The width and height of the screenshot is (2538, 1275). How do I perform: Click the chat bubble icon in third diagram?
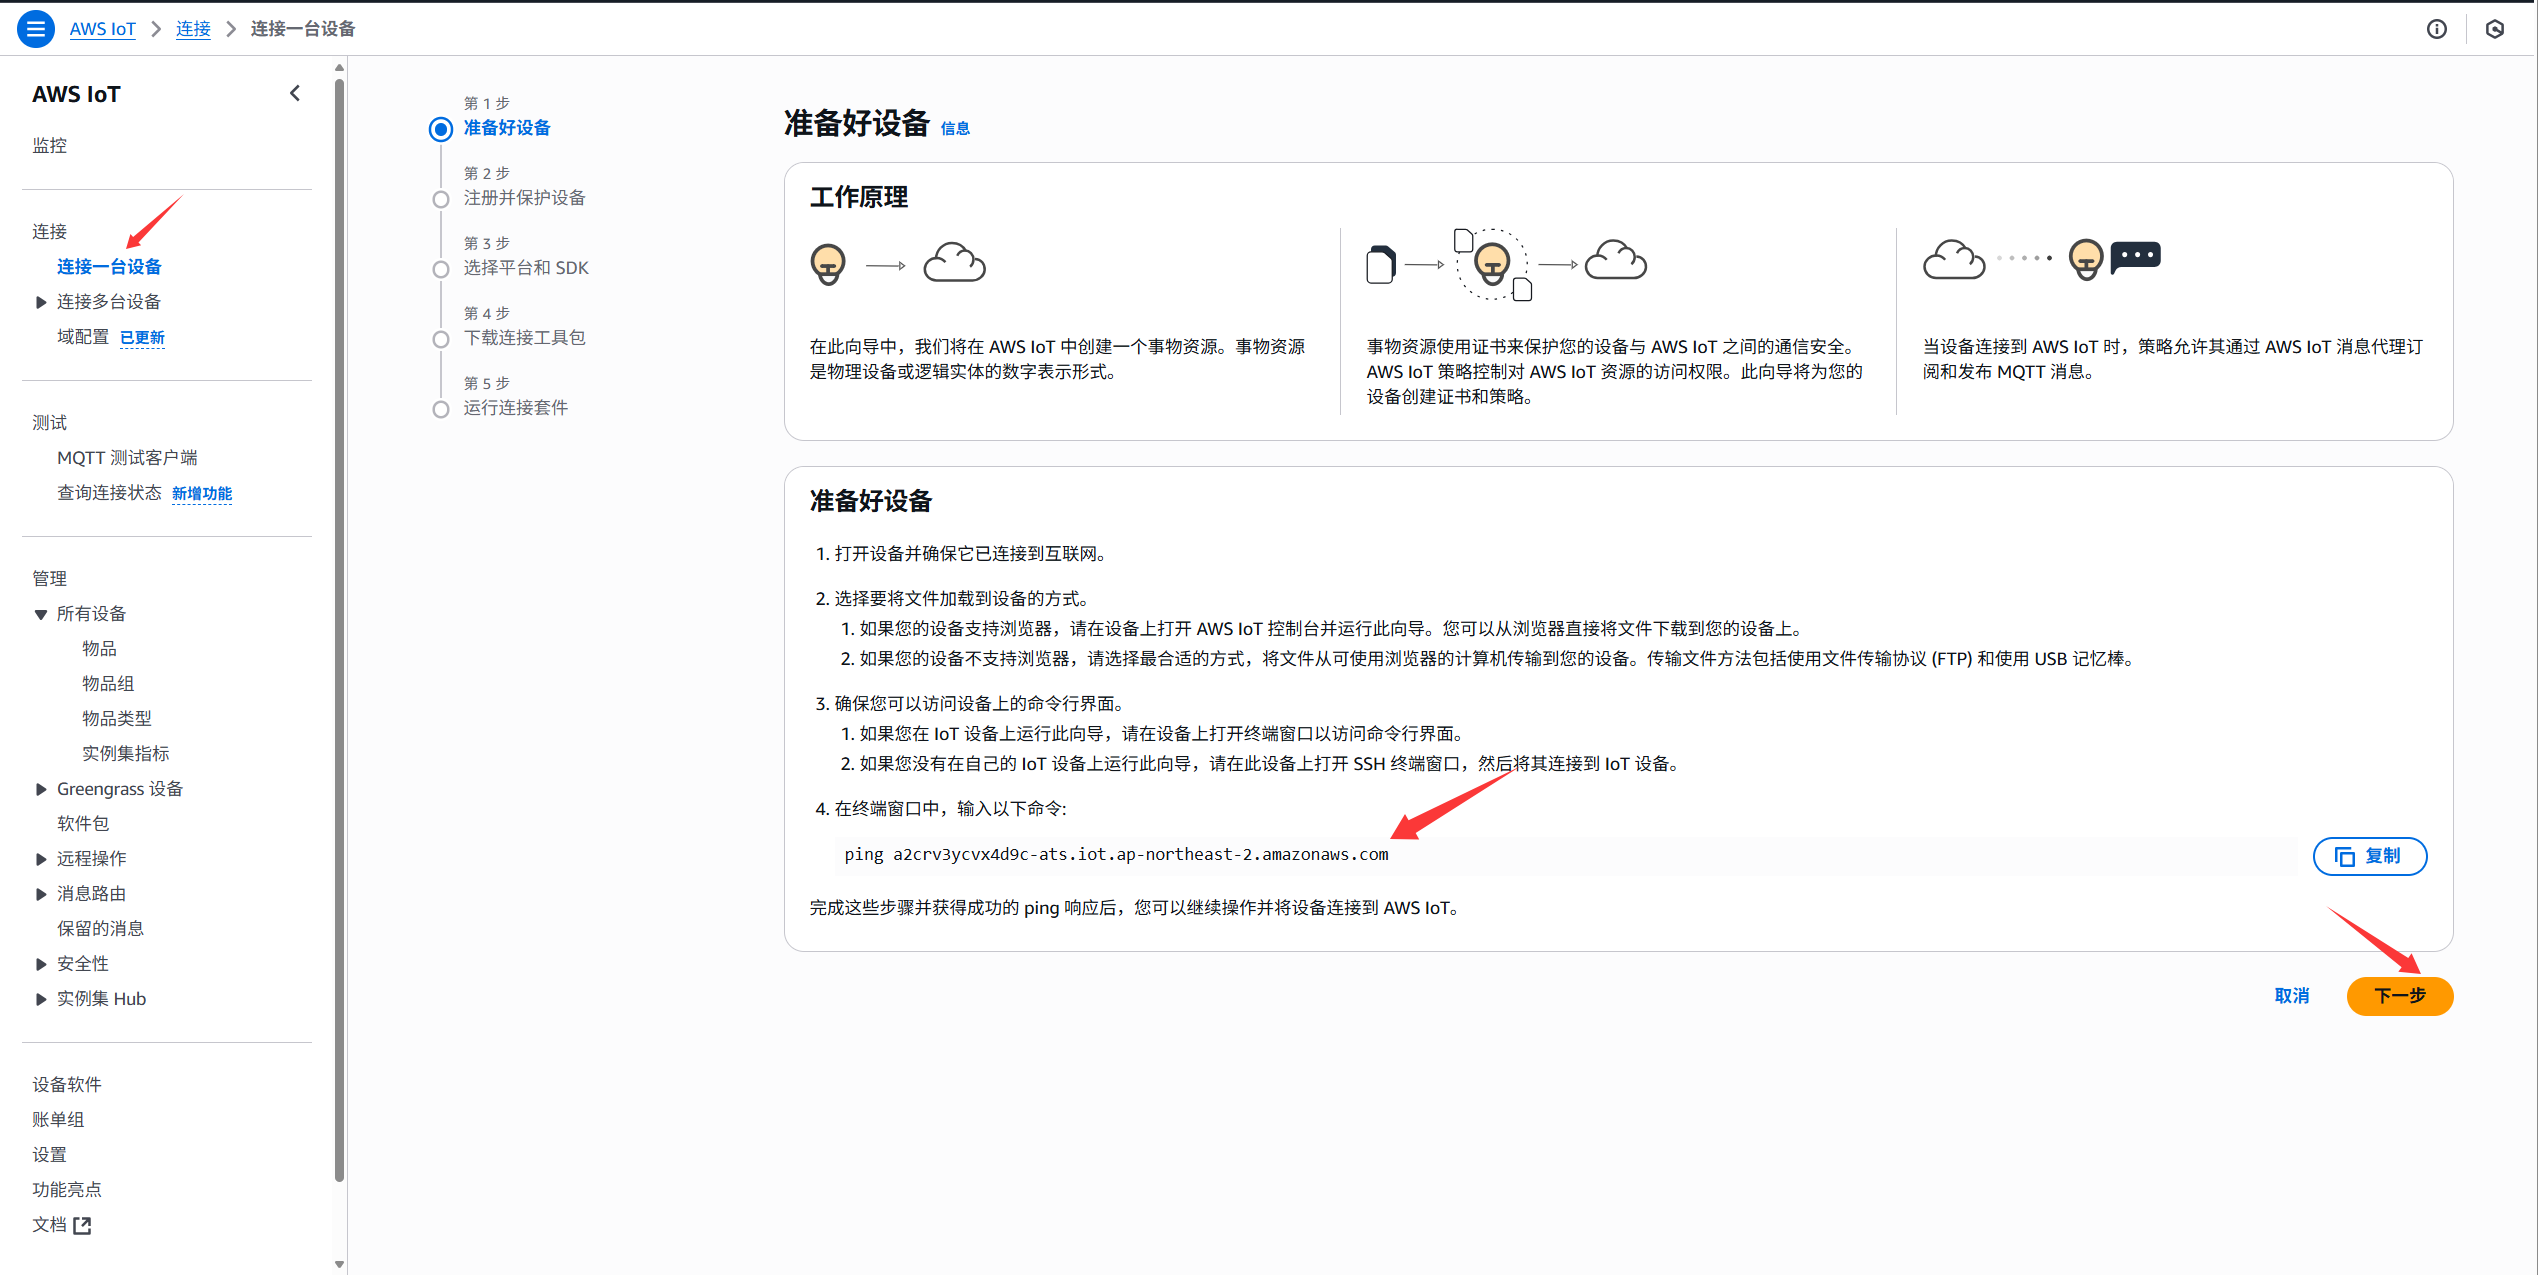click(2135, 257)
